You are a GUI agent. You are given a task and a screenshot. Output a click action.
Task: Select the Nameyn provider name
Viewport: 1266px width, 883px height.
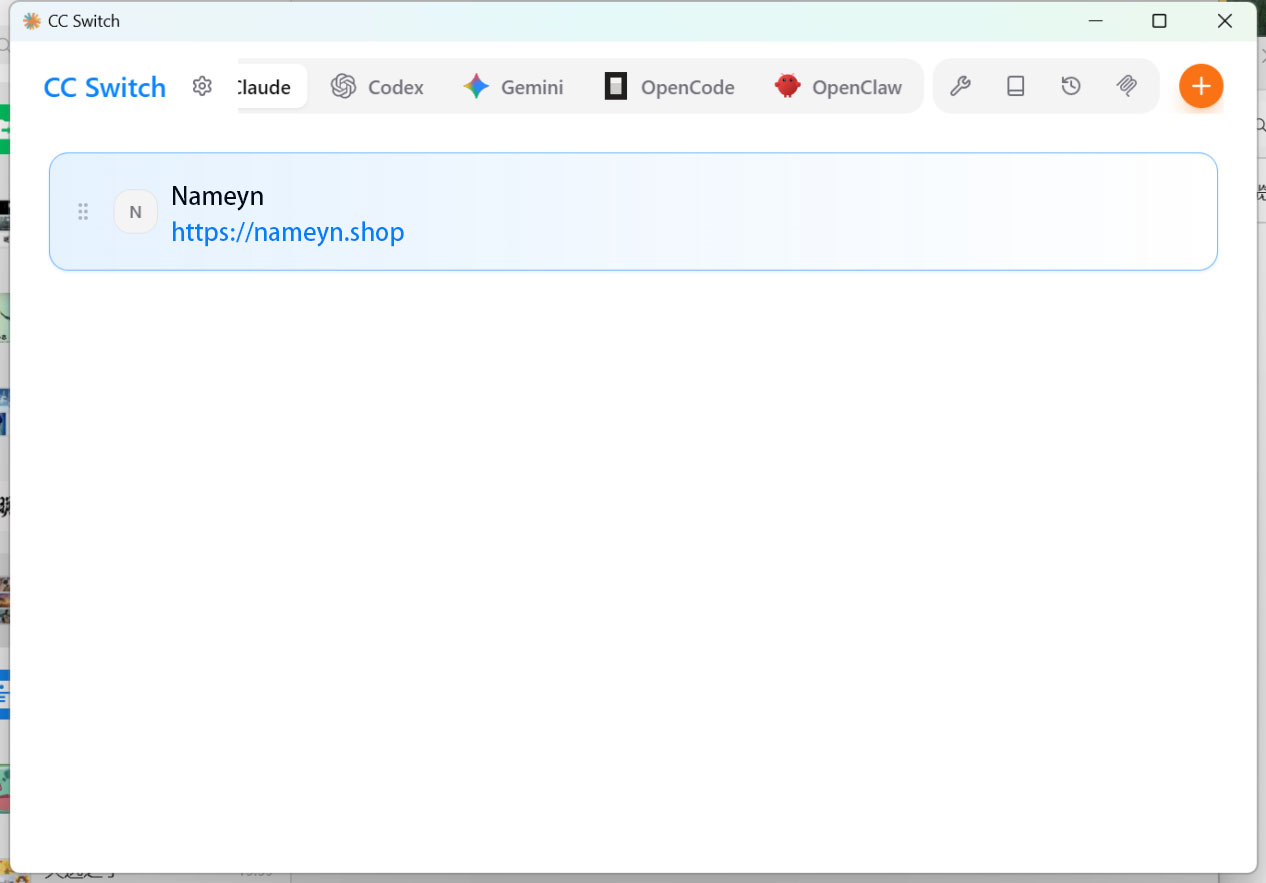217,196
